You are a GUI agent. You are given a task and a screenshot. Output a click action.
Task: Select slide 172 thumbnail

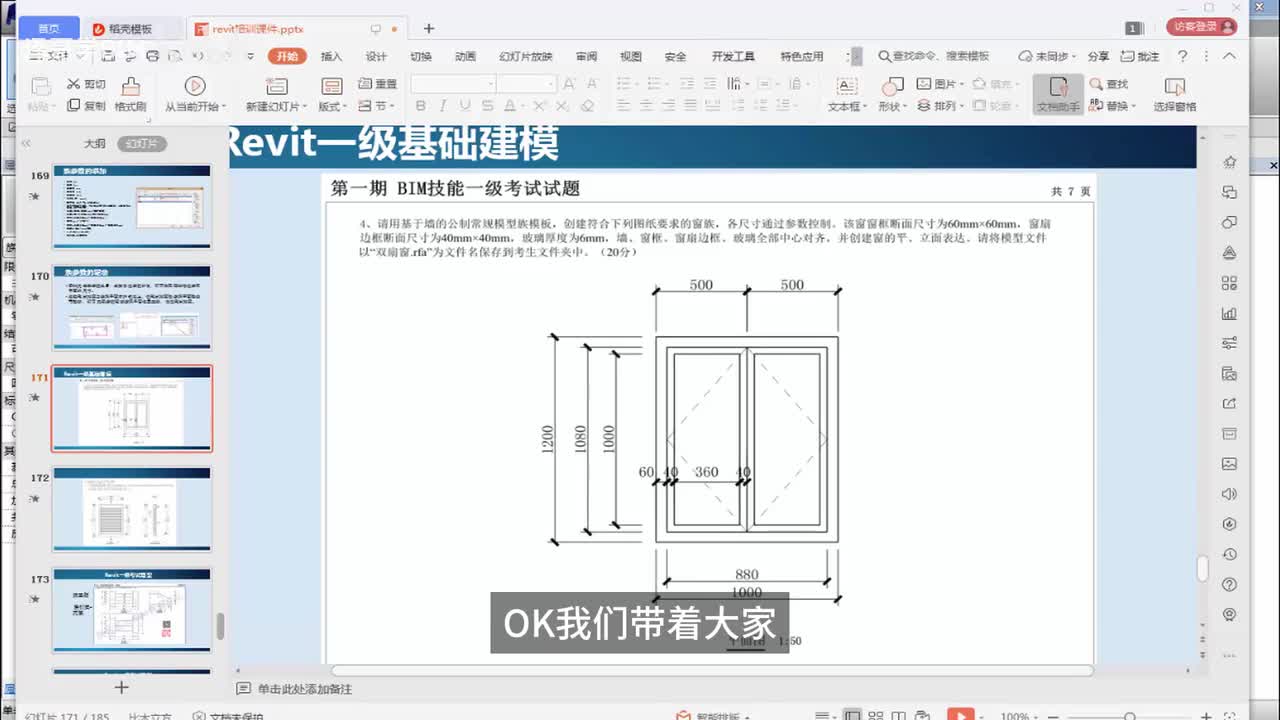click(x=132, y=509)
